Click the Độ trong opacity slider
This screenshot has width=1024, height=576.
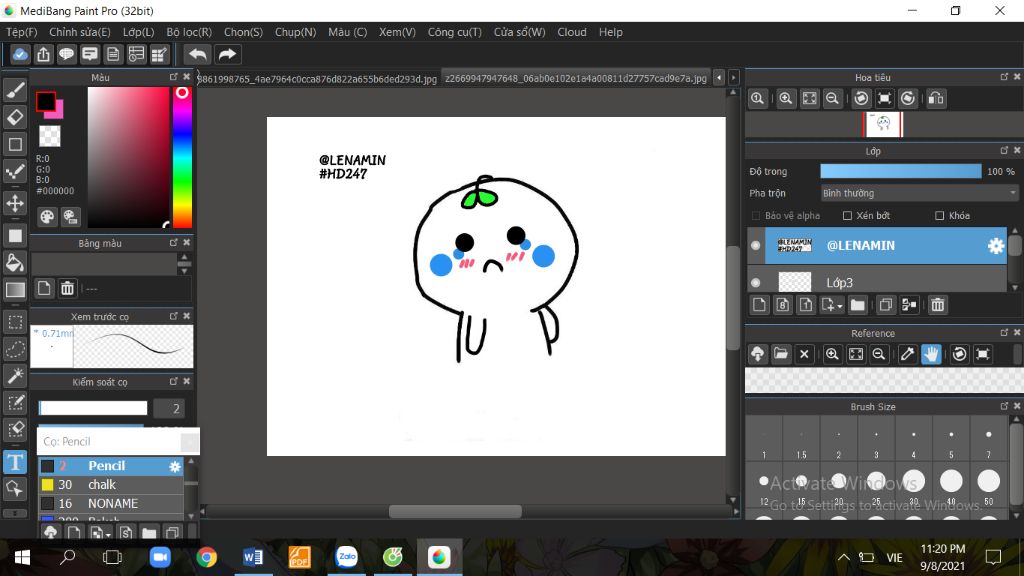click(900, 172)
